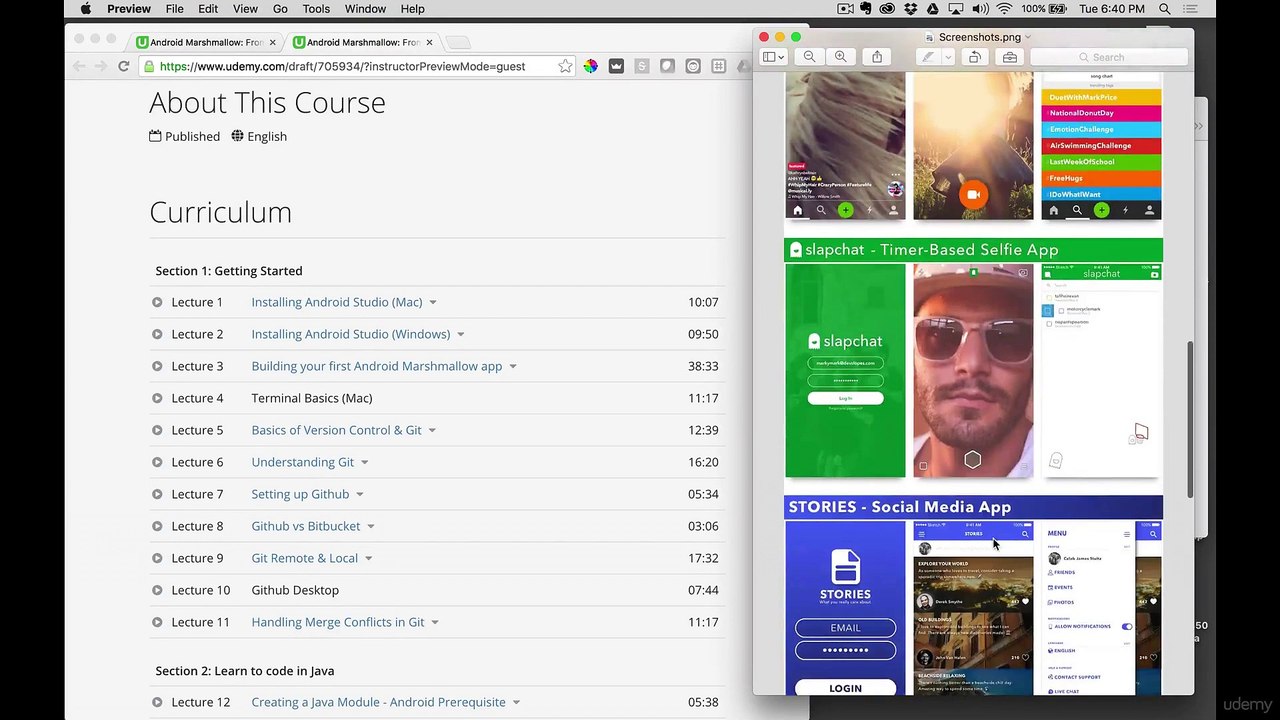Expand the Installing Android Studio (Mac) description arrow
The width and height of the screenshot is (1280, 720).
click(x=433, y=302)
